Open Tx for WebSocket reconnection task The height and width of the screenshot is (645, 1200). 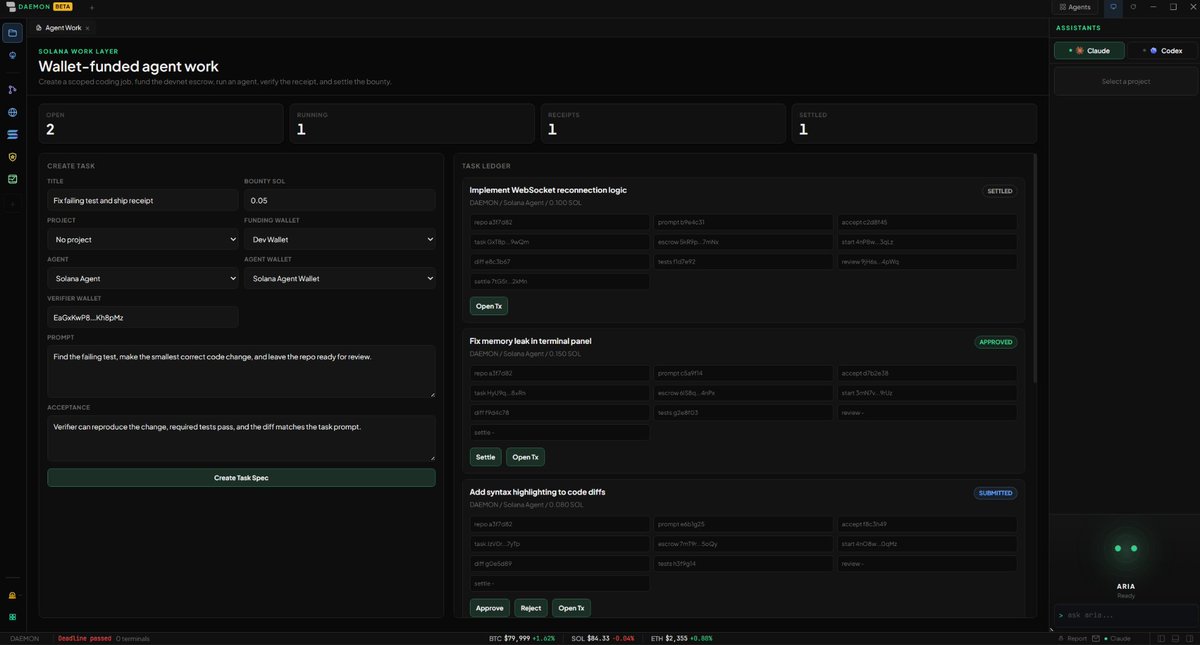pos(489,306)
